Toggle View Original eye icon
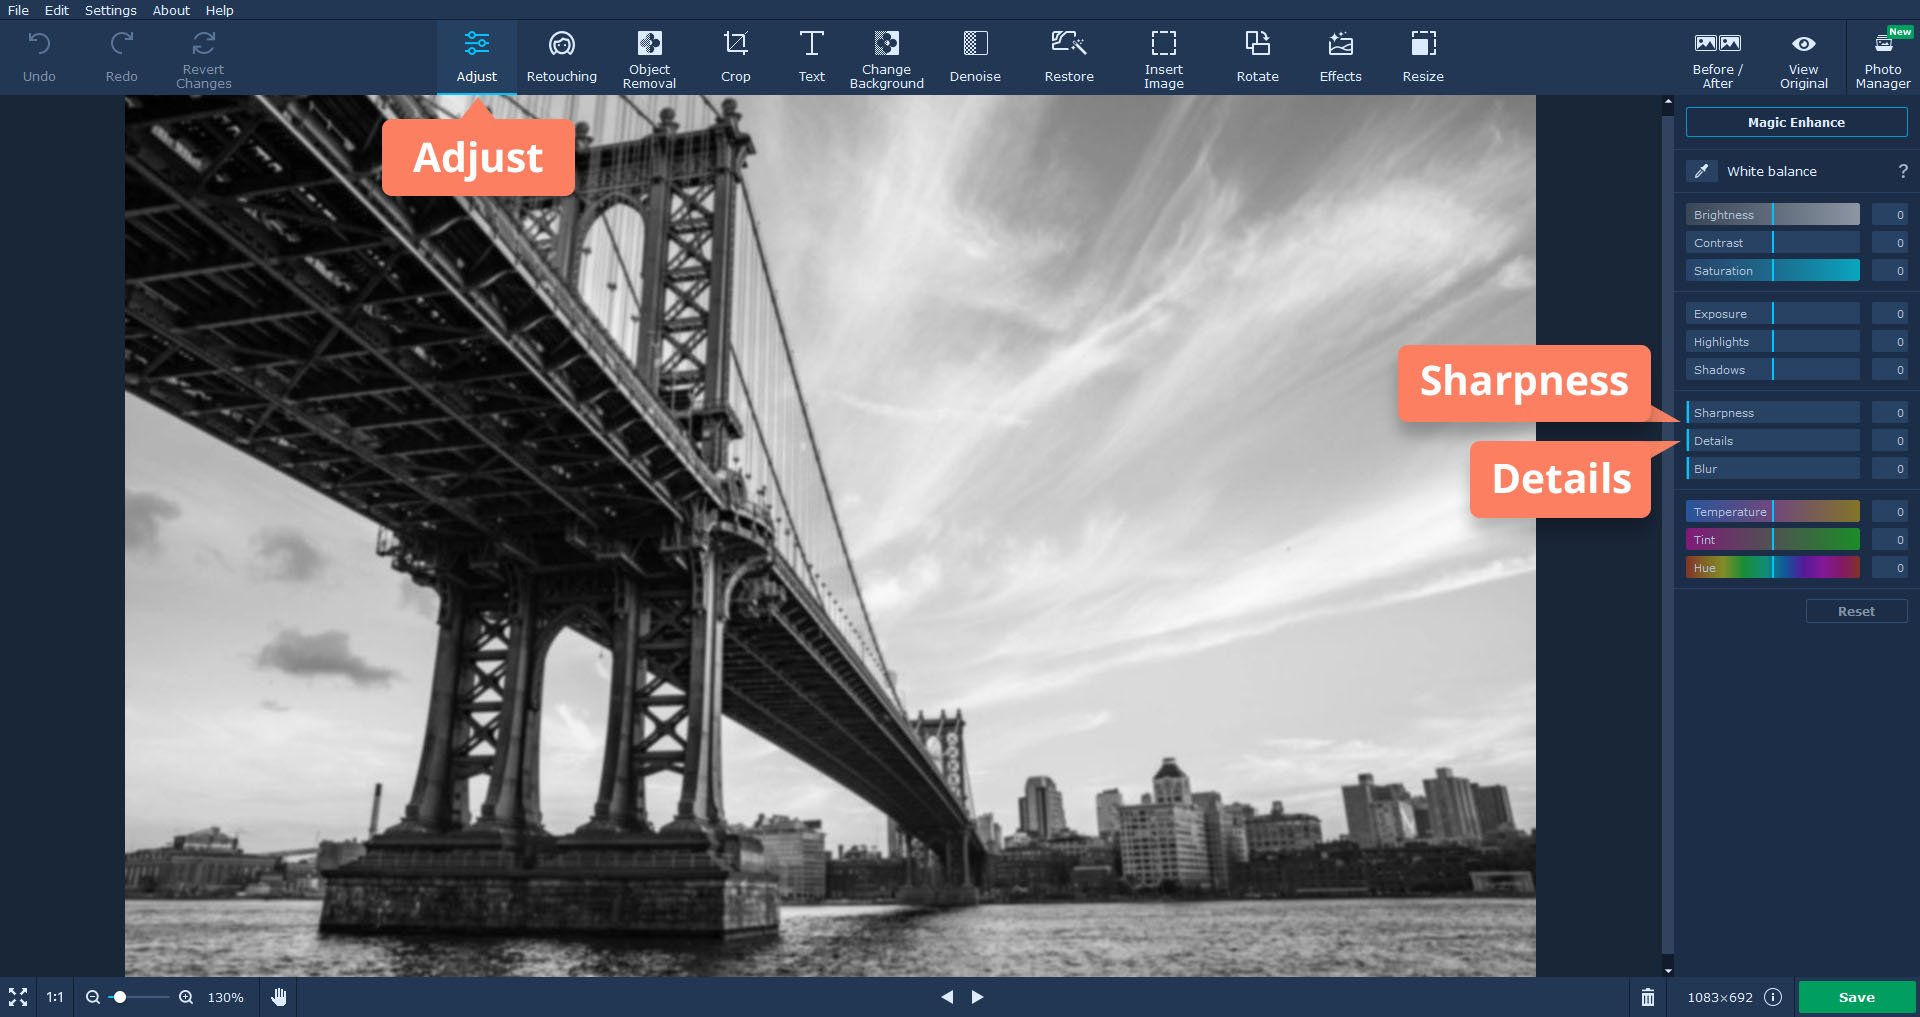This screenshot has height=1017, width=1920. [1803, 44]
